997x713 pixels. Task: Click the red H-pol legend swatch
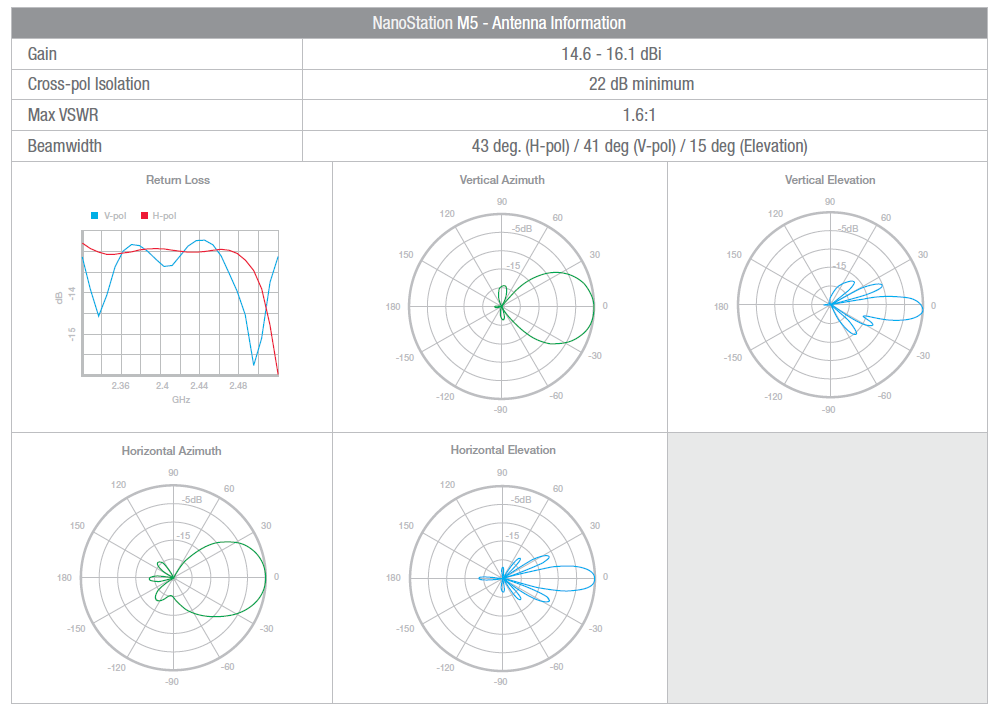click(144, 216)
